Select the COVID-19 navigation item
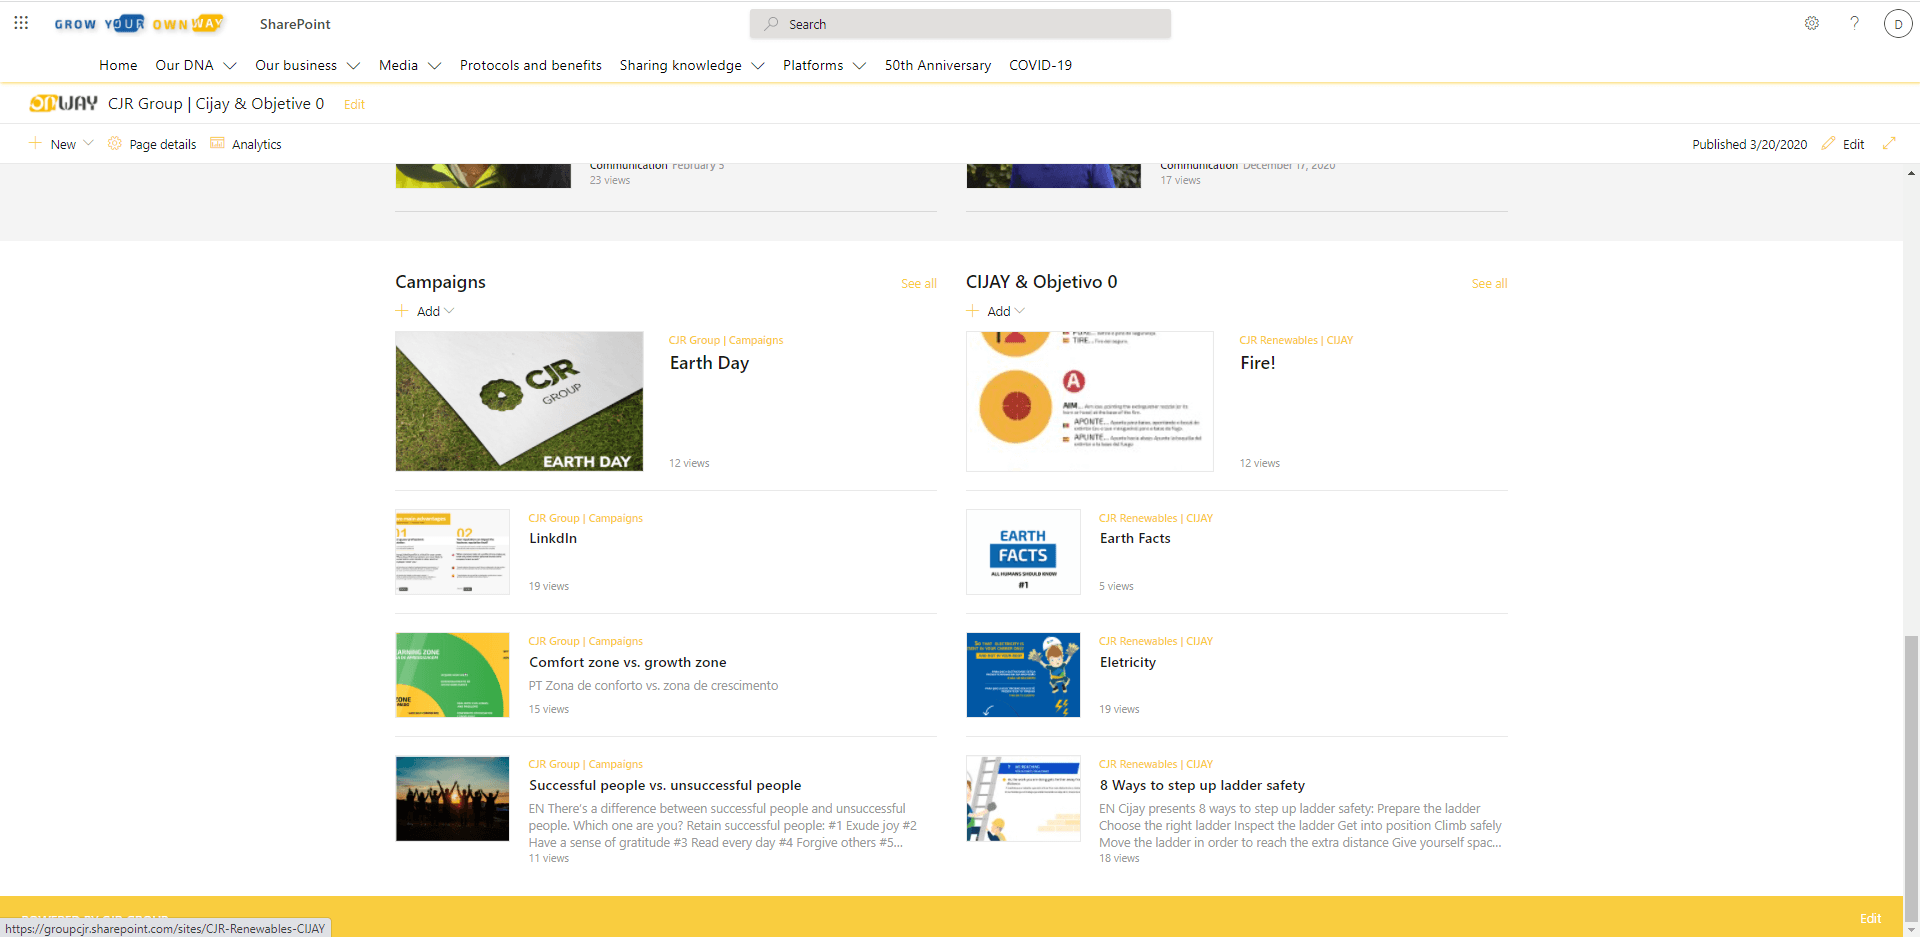 pyautogui.click(x=1040, y=65)
